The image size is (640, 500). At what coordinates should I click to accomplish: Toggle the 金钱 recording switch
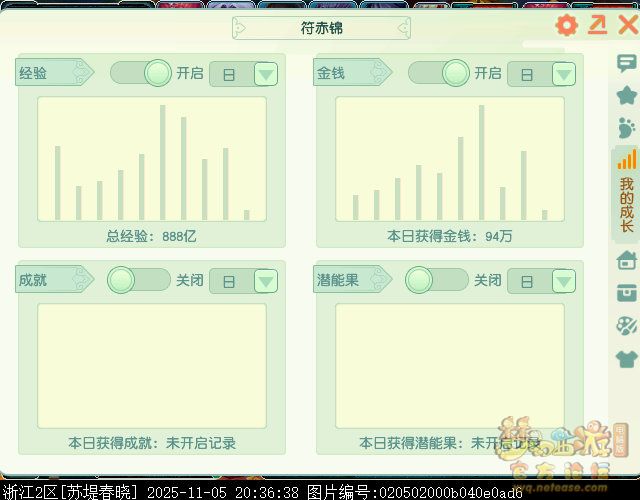point(439,73)
